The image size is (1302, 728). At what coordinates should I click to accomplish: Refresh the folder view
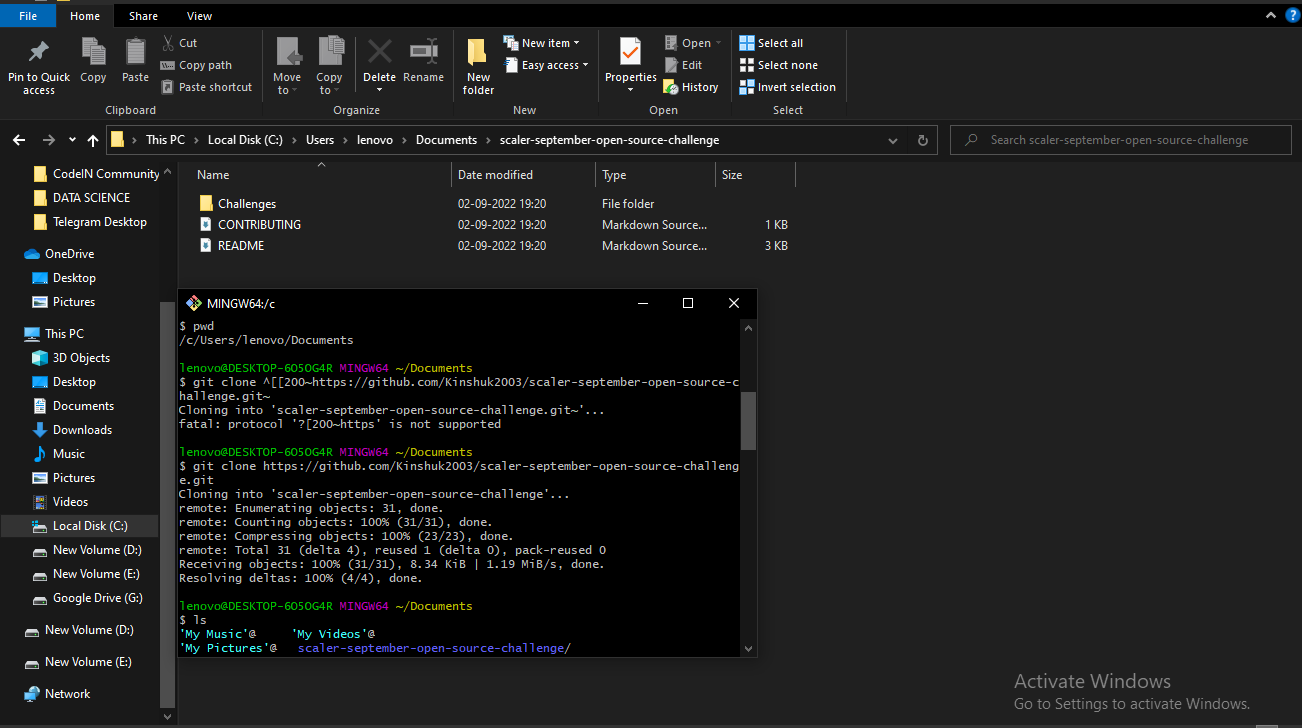pos(922,140)
